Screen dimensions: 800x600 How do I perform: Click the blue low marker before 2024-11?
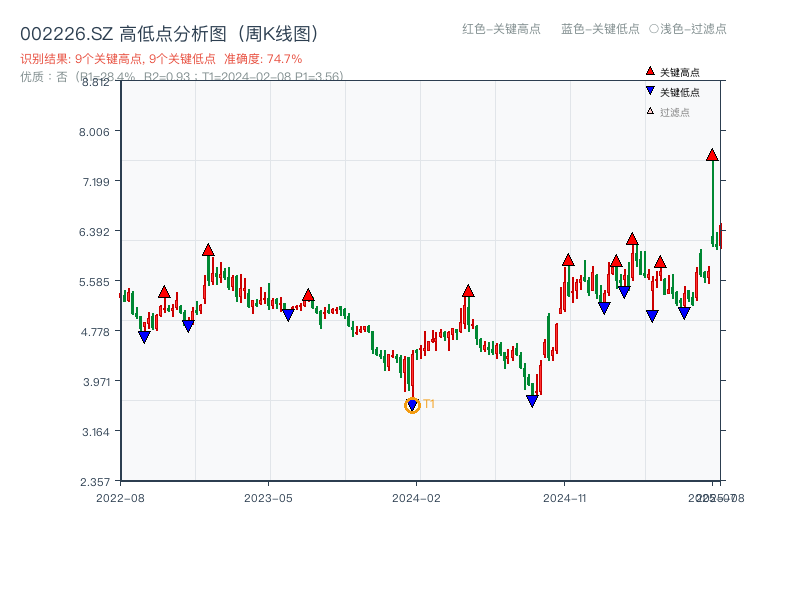[532, 401]
